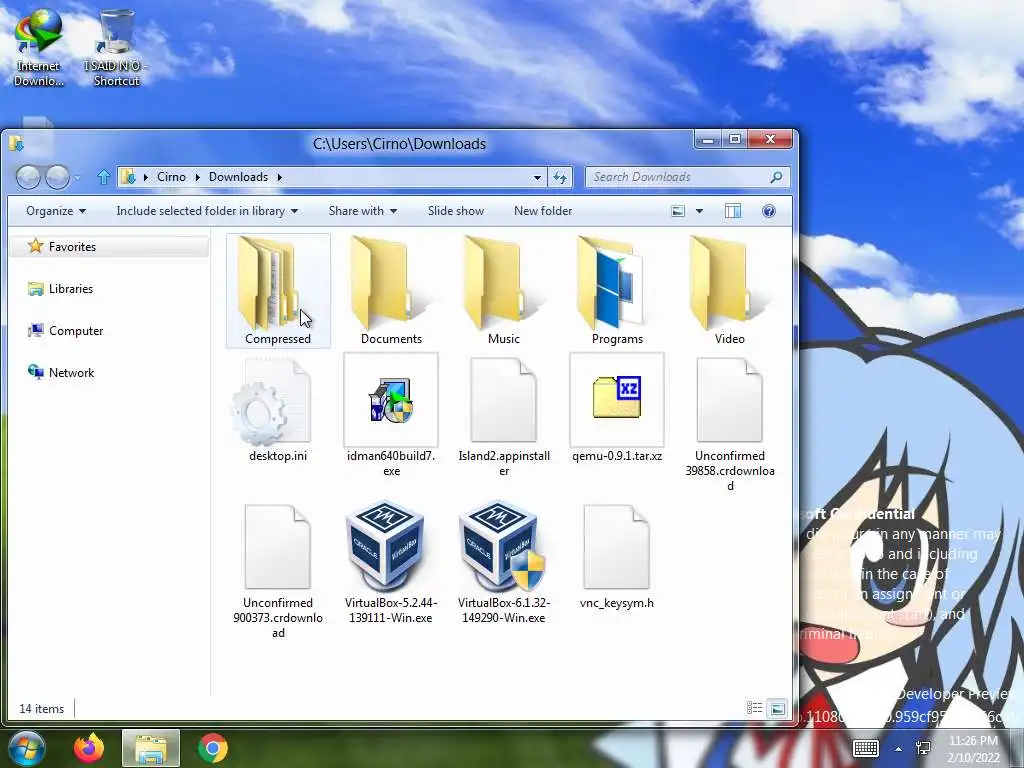Open recent pages dropdown near Forward
Screen dimensions: 1024x768
tap(77, 177)
